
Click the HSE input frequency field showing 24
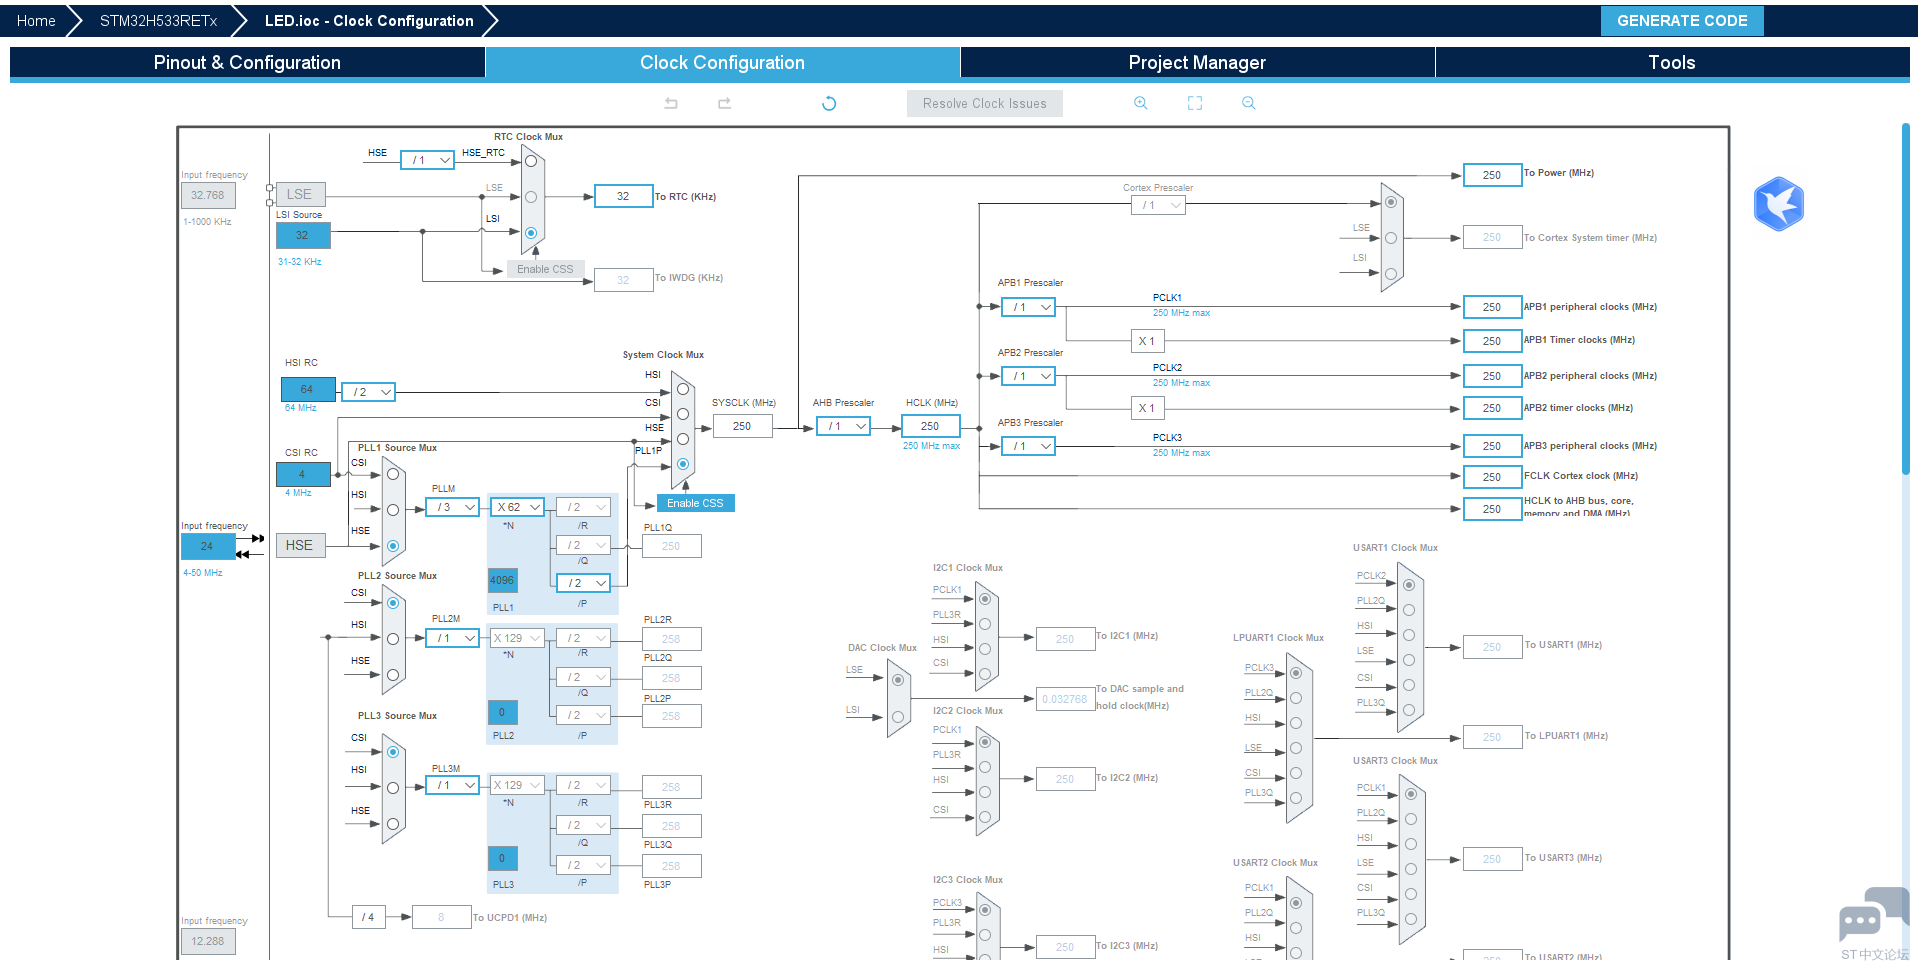pyautogui.click(x=208, y=546)
